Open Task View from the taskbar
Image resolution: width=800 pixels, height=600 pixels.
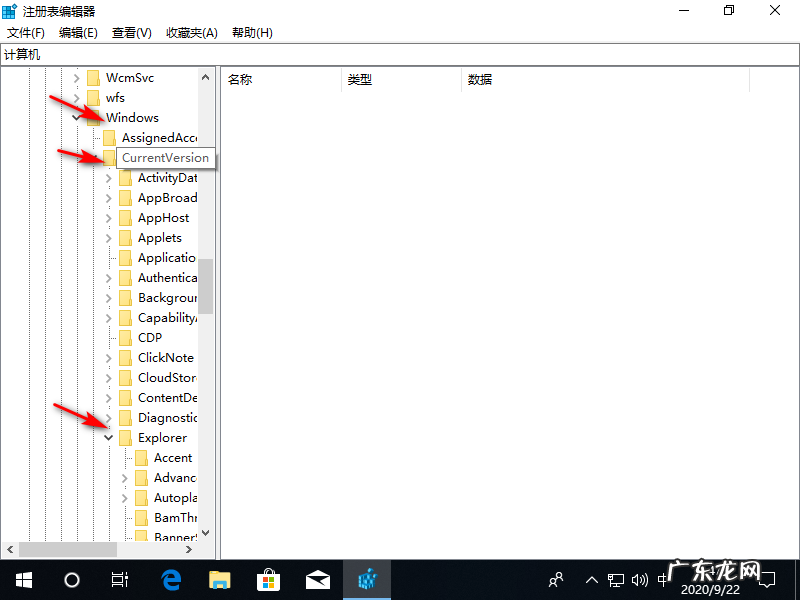coord(118,580)
